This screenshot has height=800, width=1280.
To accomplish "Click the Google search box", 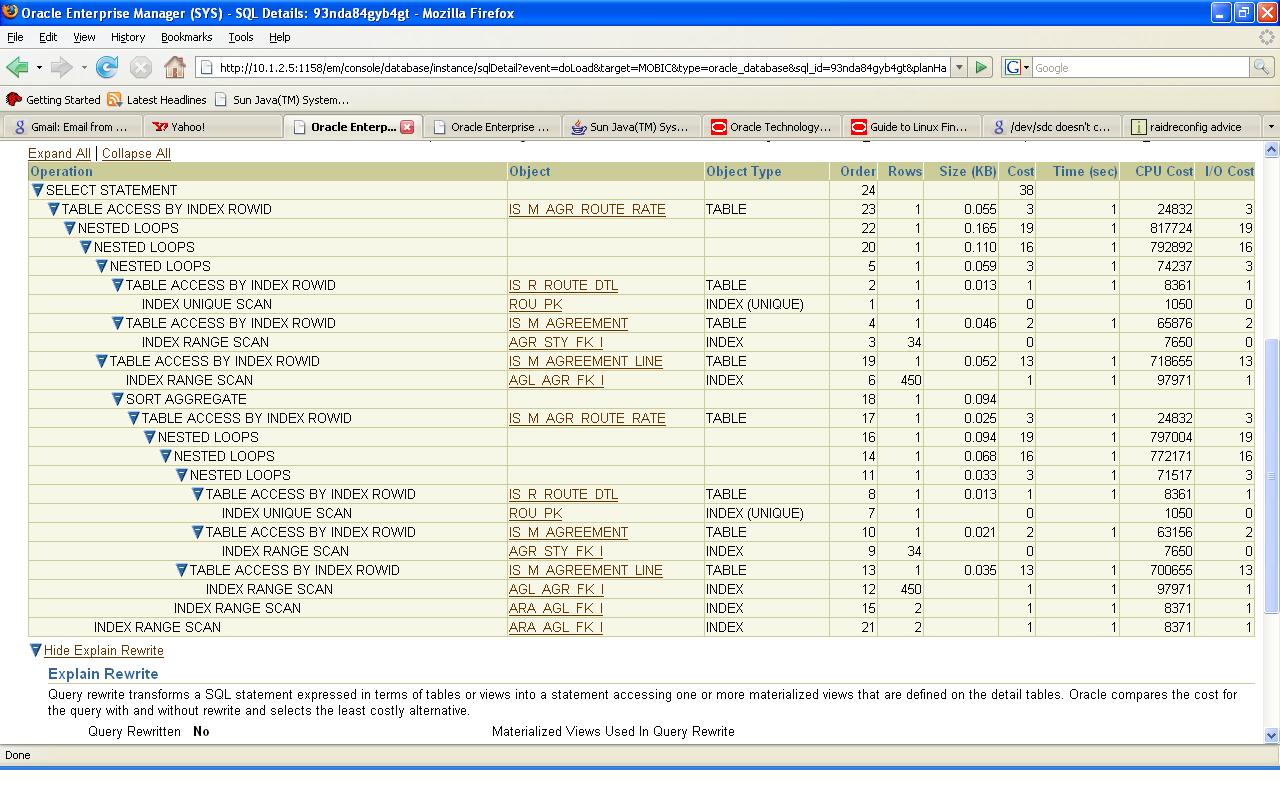I will tap(1140, 68).
